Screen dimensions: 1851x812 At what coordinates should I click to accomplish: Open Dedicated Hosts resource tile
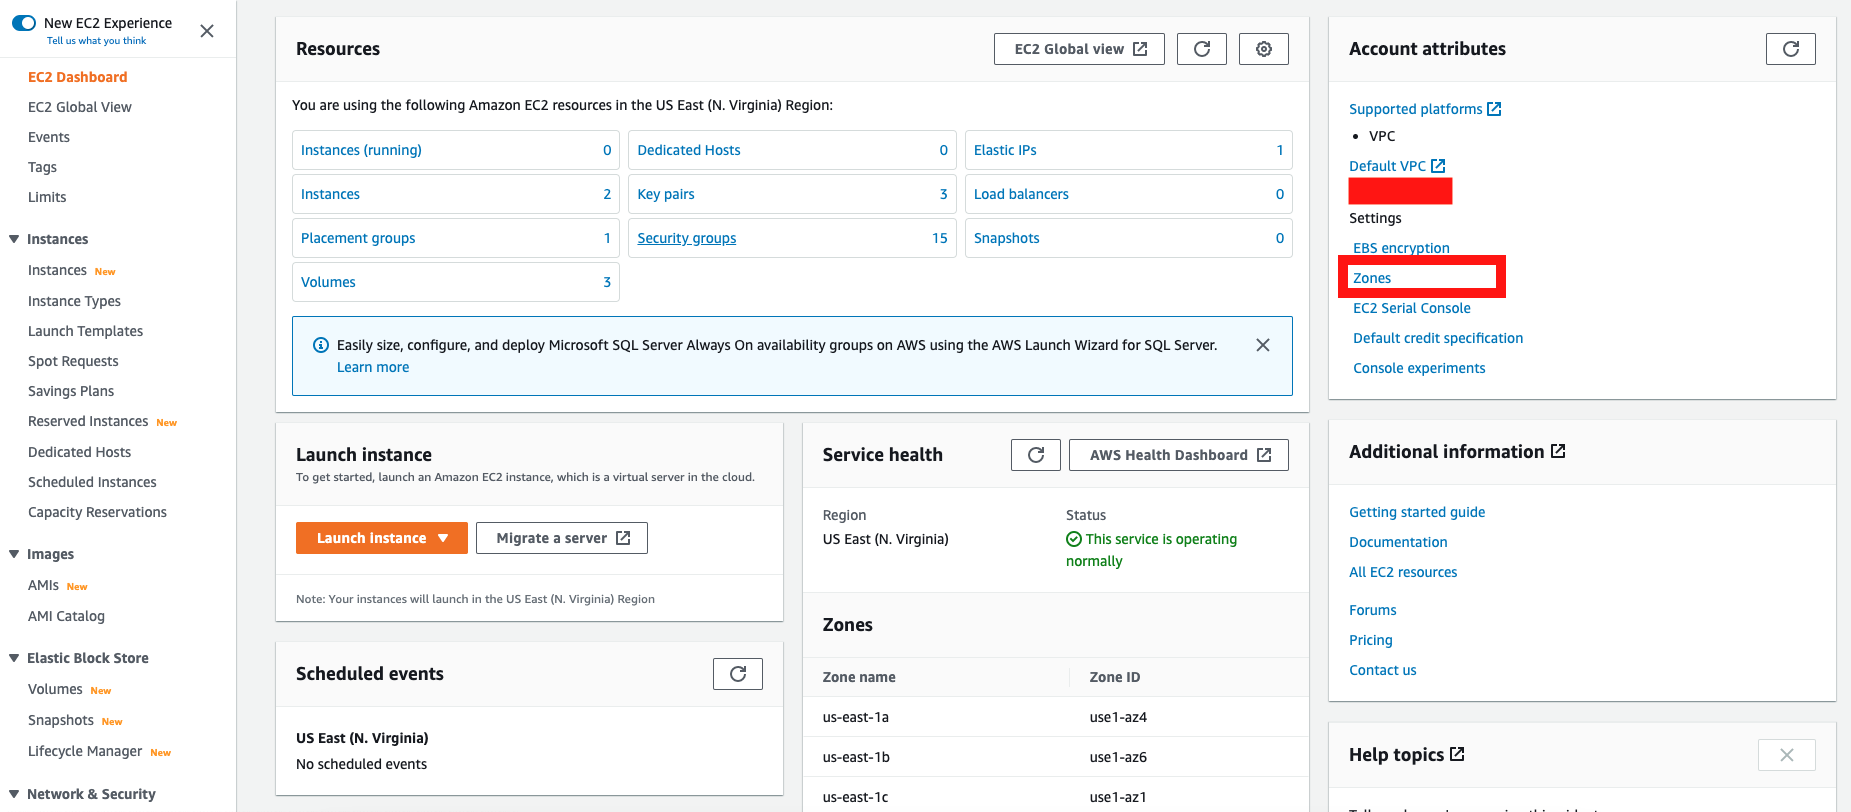tap(792, 150)
